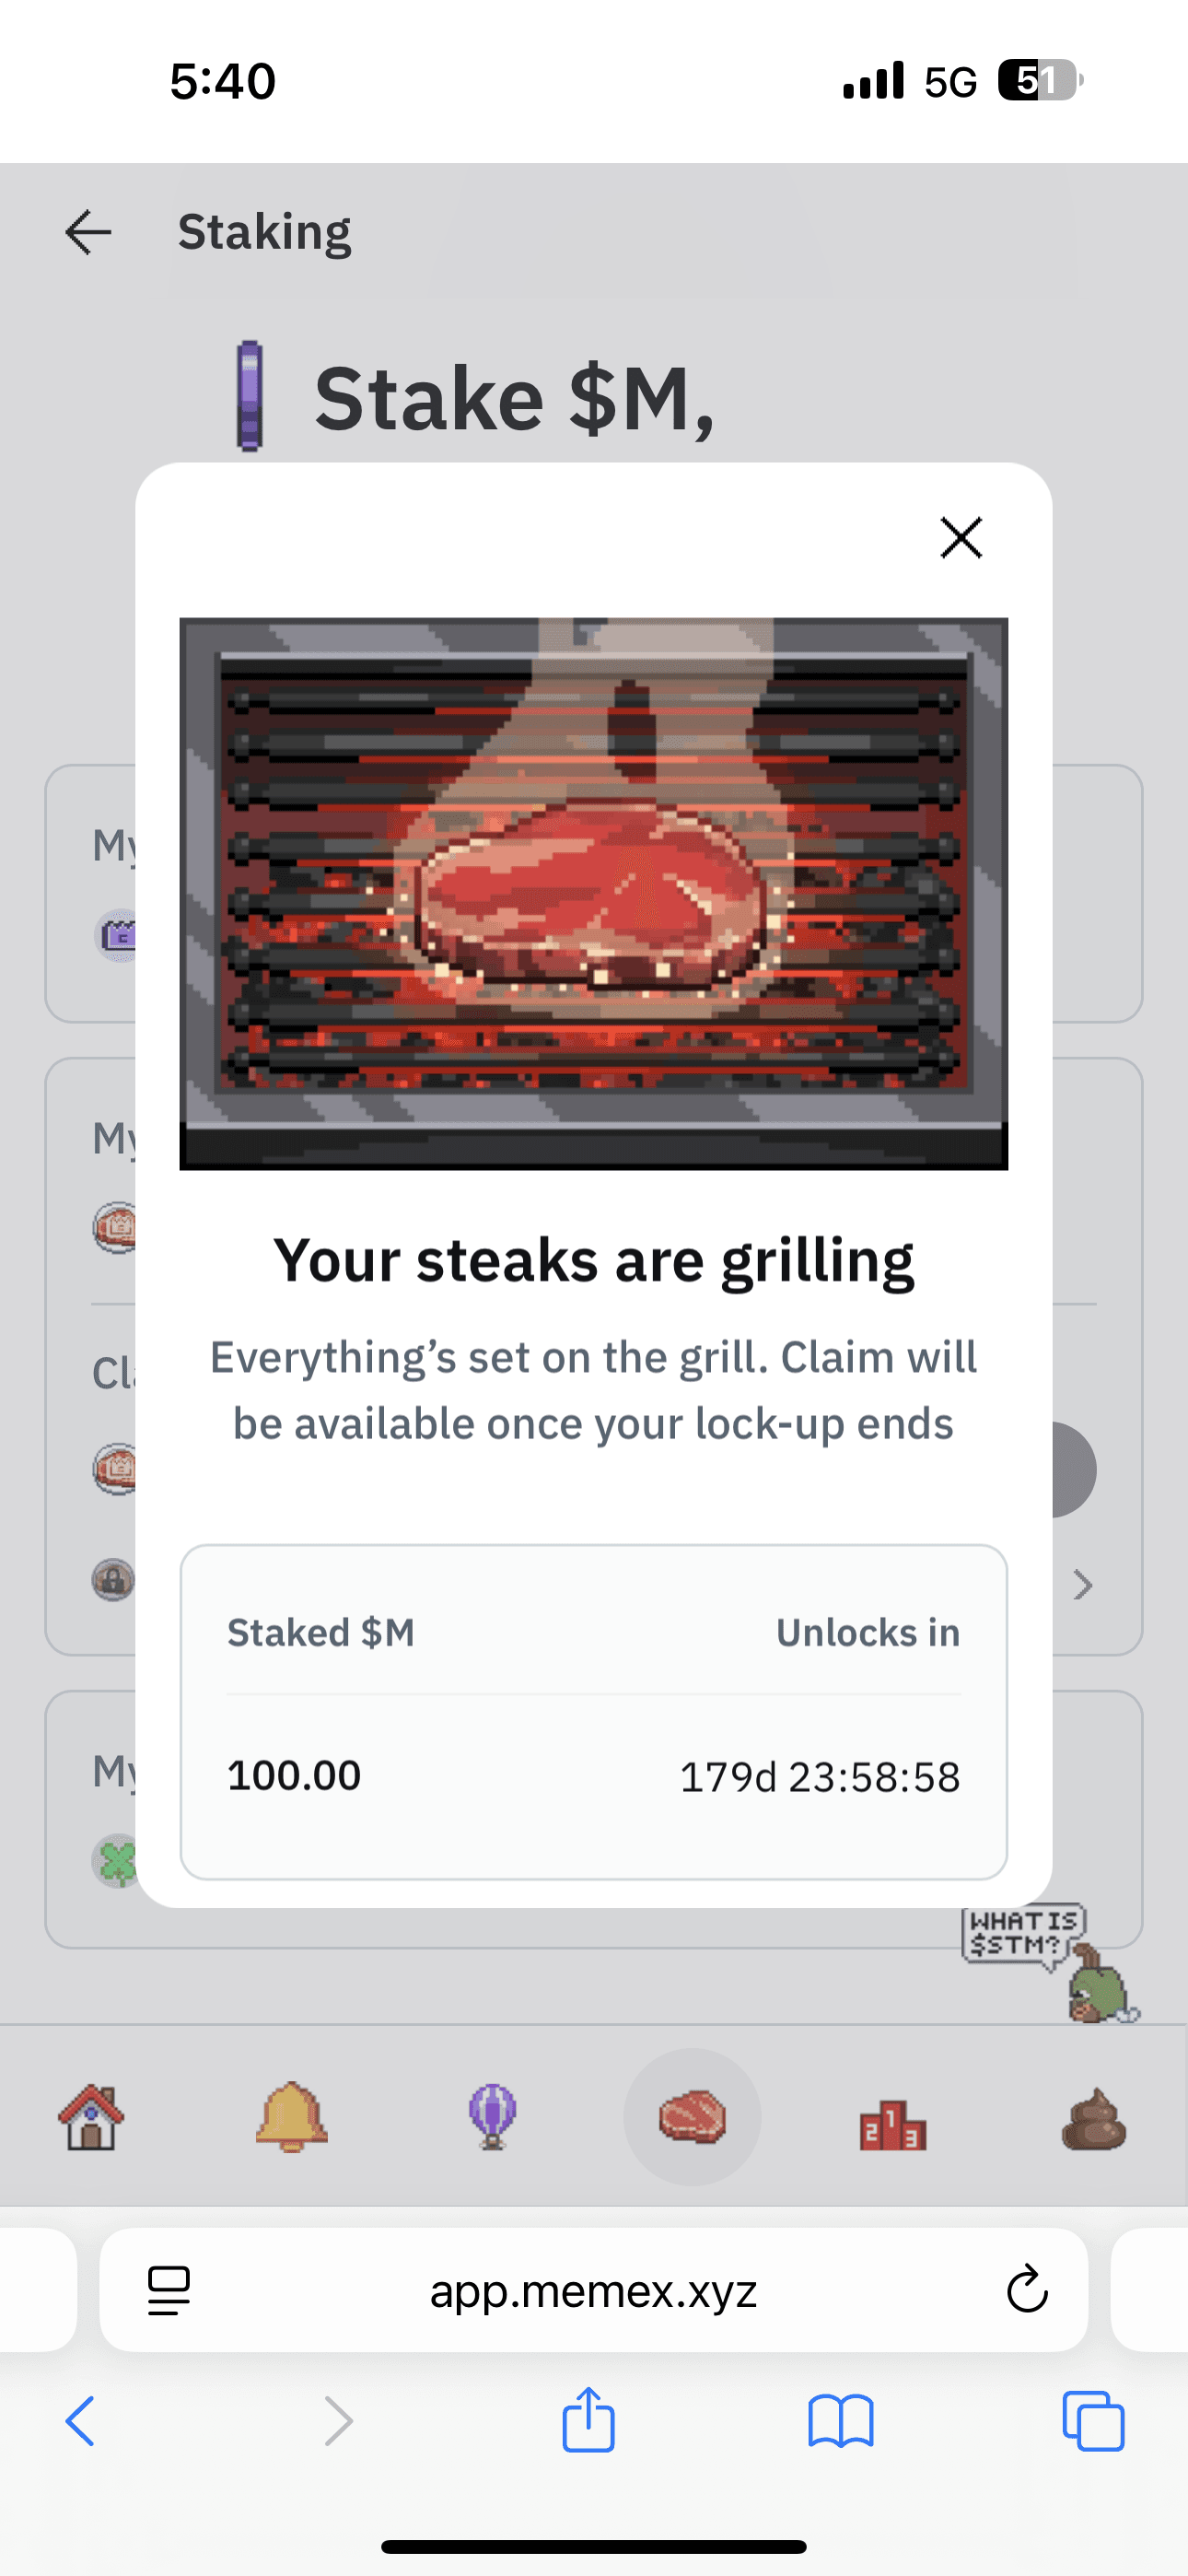1188x2576 pixels.
Task: Show all open Safari tabs
Action: 1093,2422
